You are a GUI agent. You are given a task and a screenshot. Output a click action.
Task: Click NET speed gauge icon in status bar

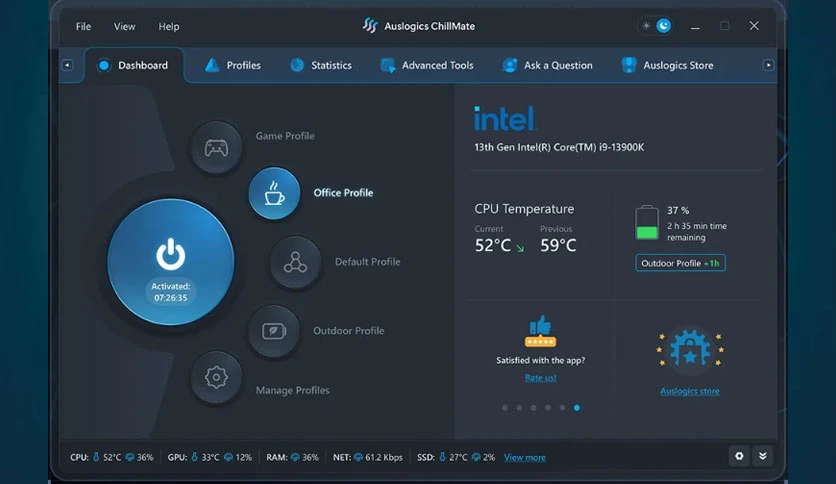point(358,457)
